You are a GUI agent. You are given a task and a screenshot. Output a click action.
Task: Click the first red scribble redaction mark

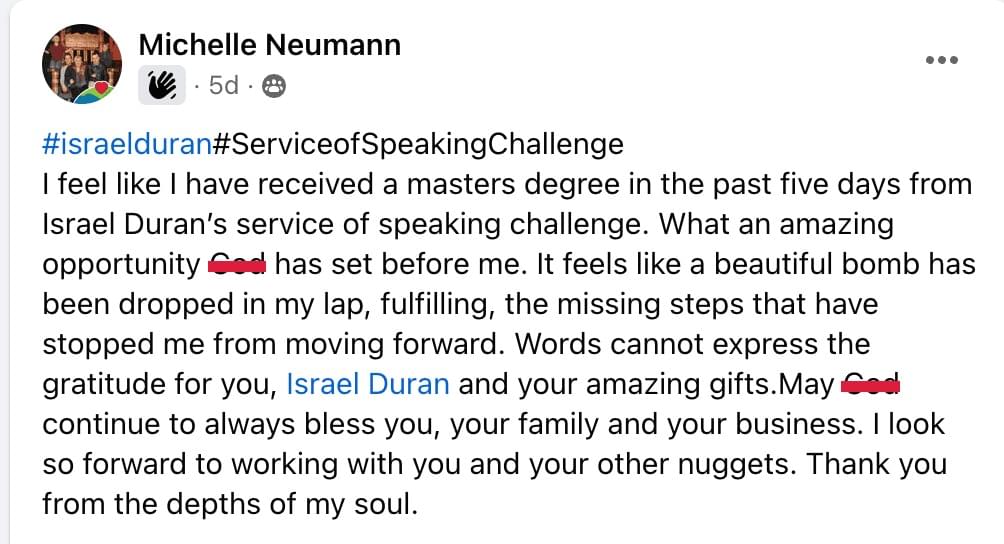[237, 264]
